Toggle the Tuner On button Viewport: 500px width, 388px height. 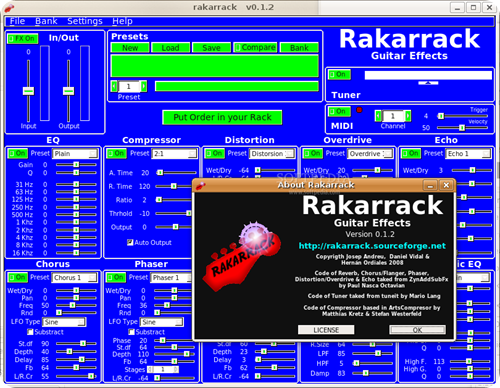click(x=339, y=74)
